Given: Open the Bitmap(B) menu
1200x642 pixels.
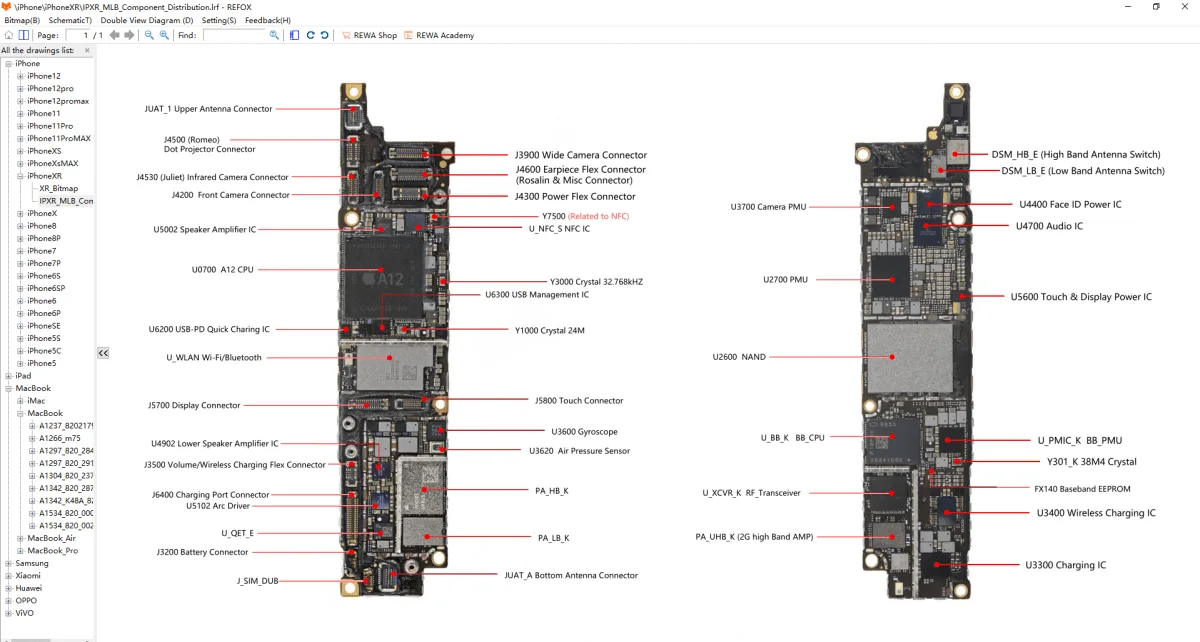Looking at the screenshot, I should tap(22, 20).
